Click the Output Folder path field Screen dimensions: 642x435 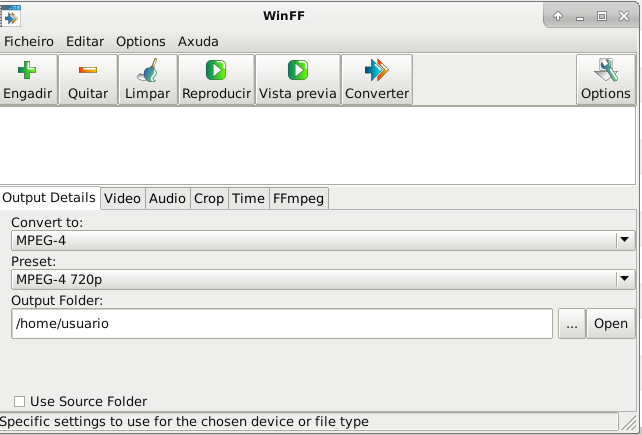coord(281,324)
